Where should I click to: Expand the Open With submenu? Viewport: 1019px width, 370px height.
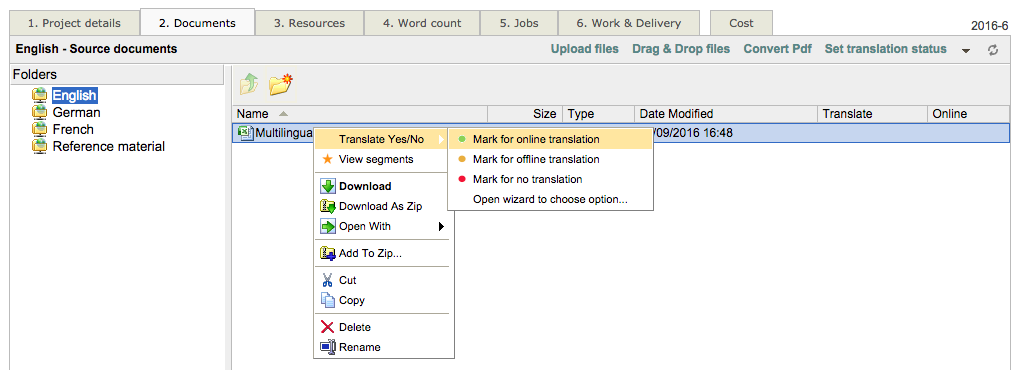(383, 226)
